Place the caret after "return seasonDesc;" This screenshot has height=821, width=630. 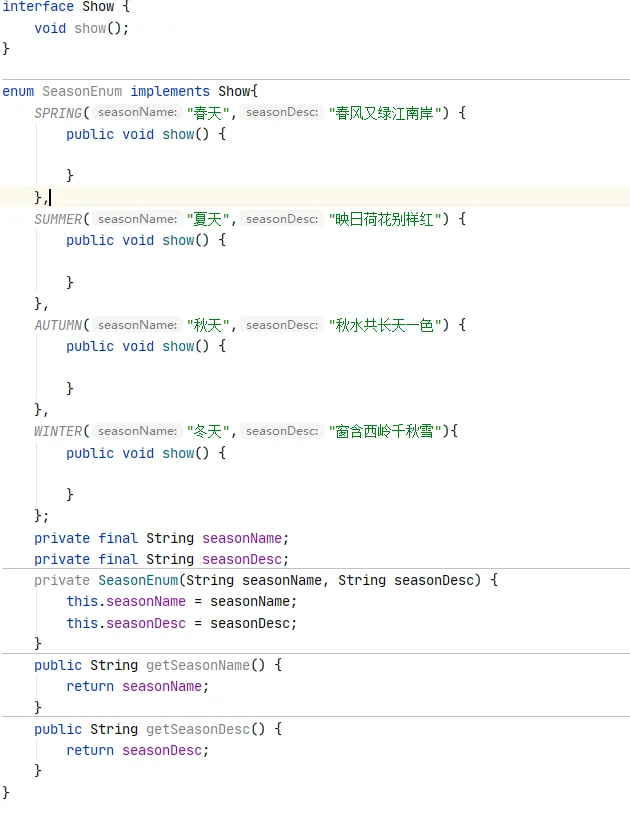209,751
